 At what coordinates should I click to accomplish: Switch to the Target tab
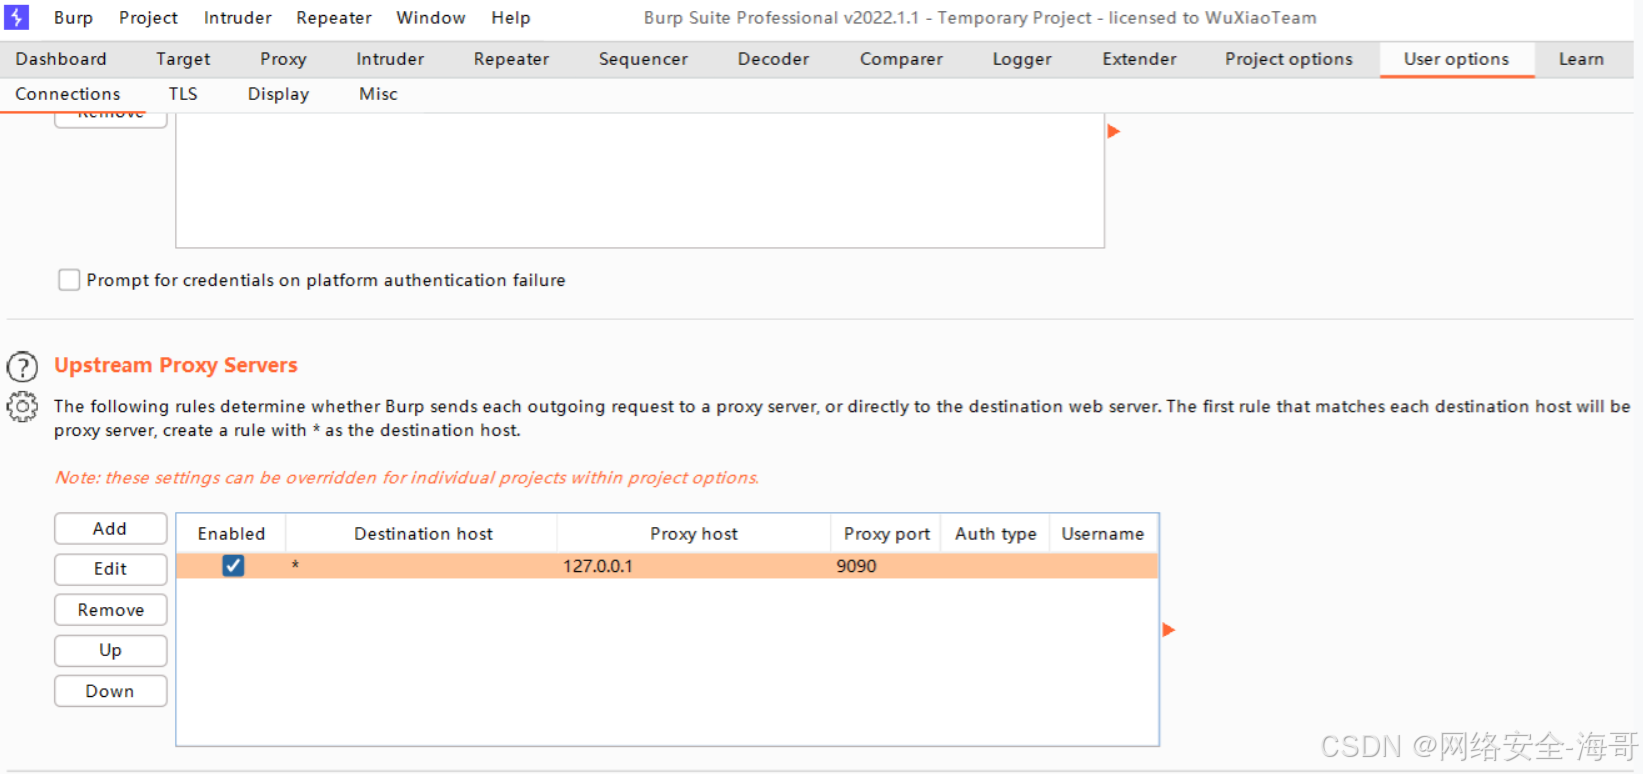tap(183, 59)
